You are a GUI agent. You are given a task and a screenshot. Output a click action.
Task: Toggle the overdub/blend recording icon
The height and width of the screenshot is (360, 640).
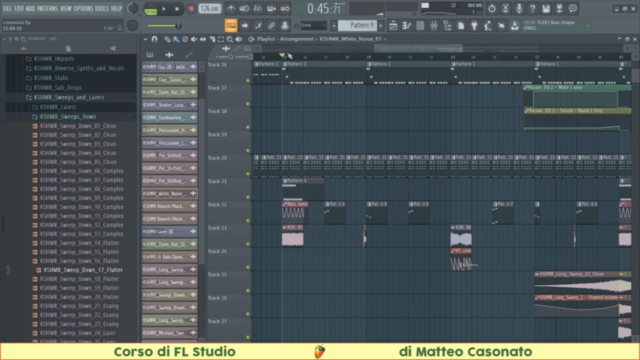tap(271, 9)
